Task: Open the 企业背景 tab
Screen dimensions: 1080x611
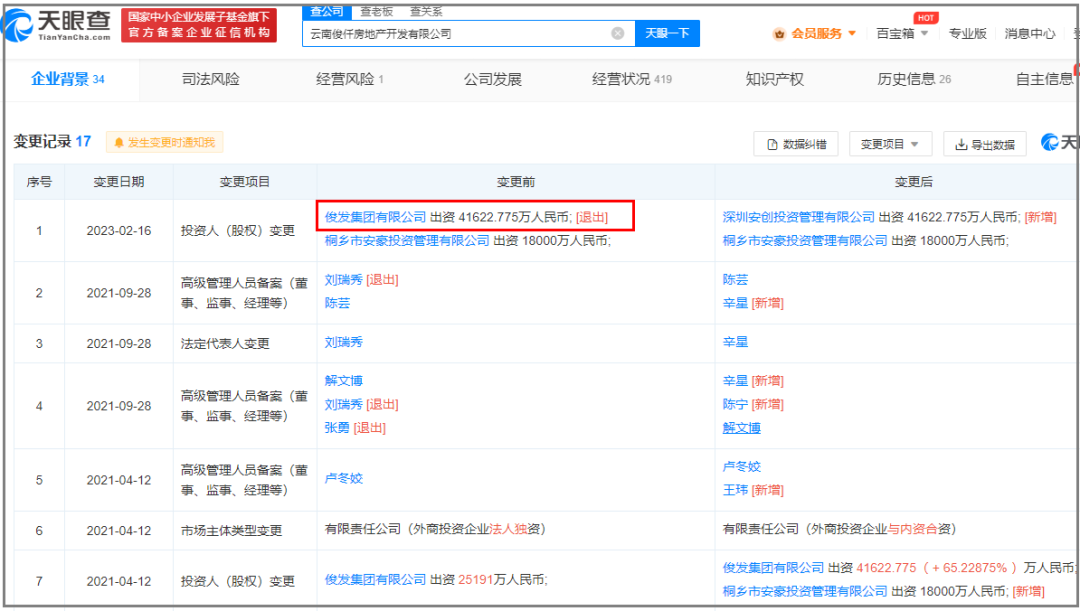Action: (x=68, y=79)
